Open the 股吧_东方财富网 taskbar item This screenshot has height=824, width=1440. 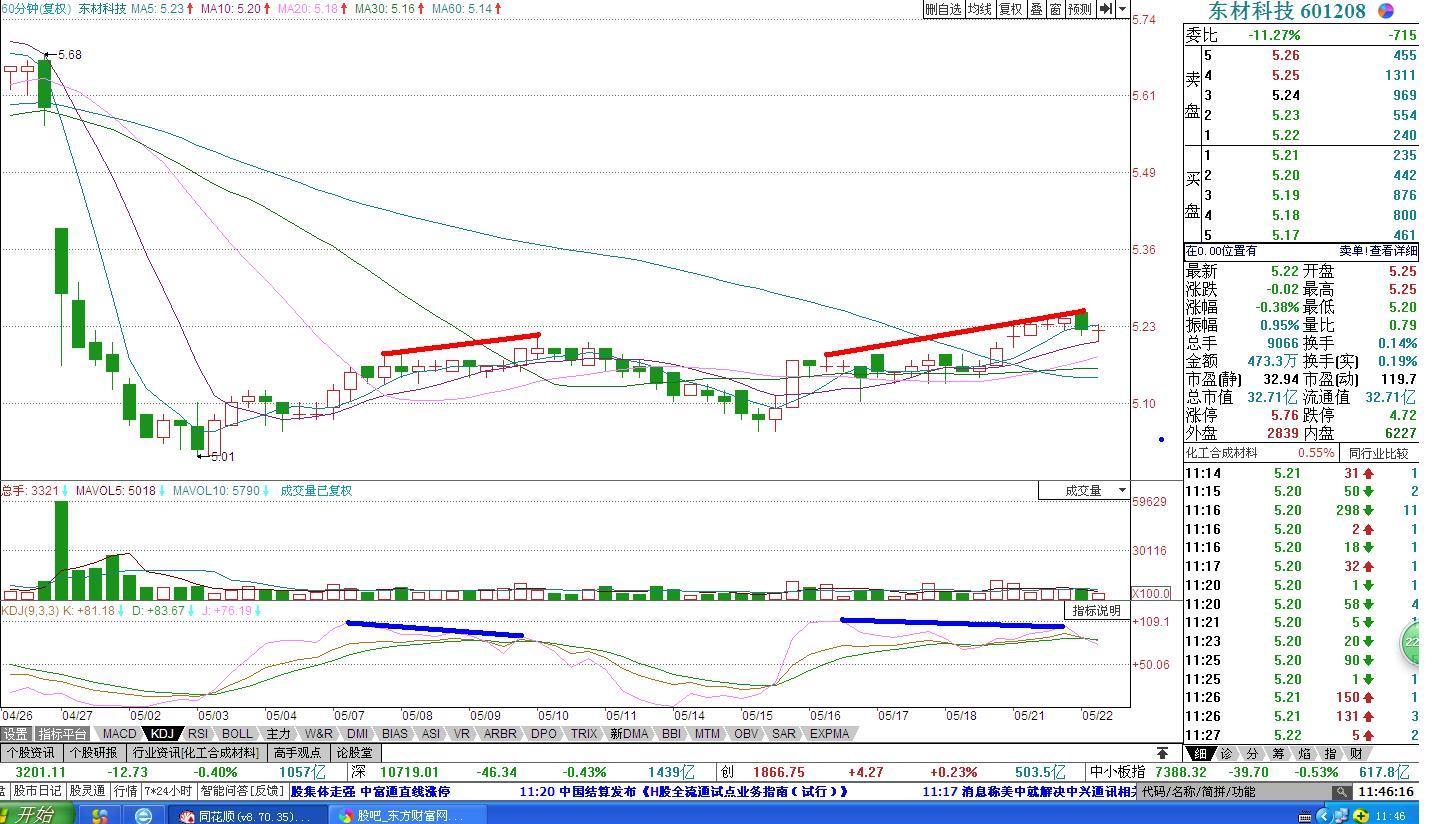coord(407,815)
